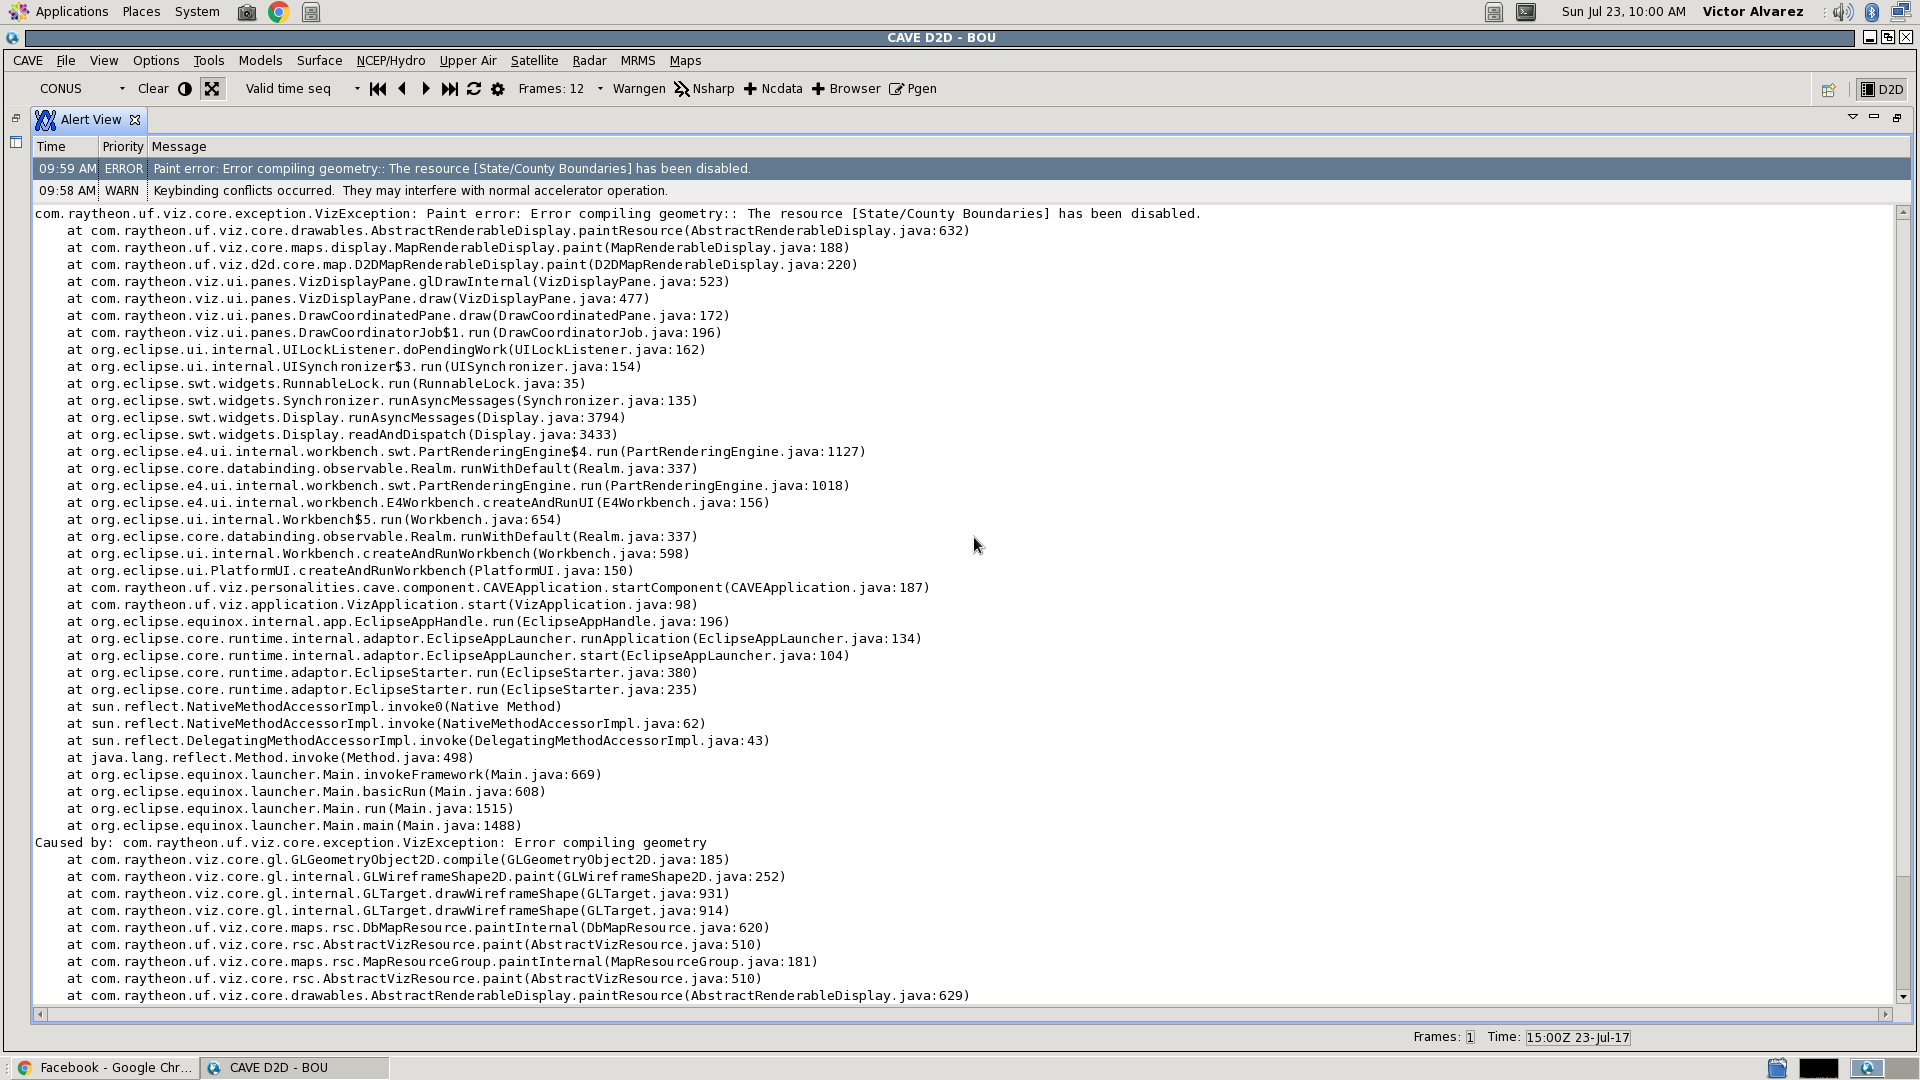Expand the Valid time seq dropdown
Viewport: 1920px width, 1080px height.
(x=357, y=89)
